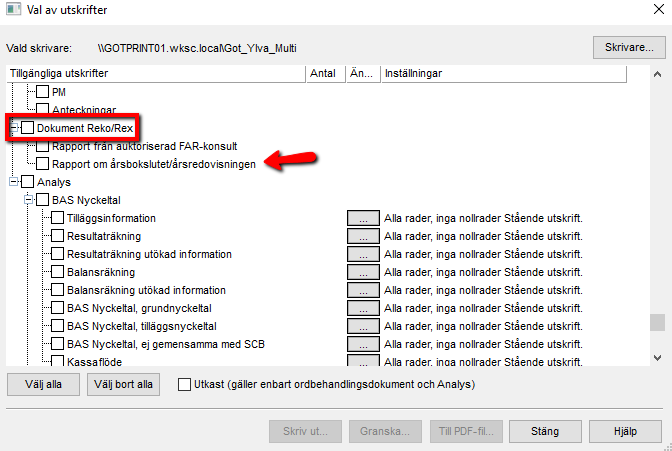This screenshot has height=451, width=672.
Task: Select settings text on Balansräkning row
Action: [x=483, y=272]
